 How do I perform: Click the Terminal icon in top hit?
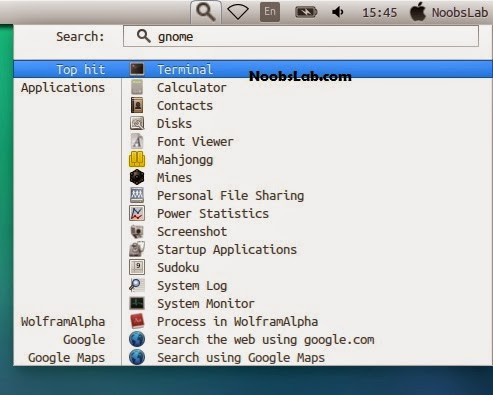(x=137, y=69)
